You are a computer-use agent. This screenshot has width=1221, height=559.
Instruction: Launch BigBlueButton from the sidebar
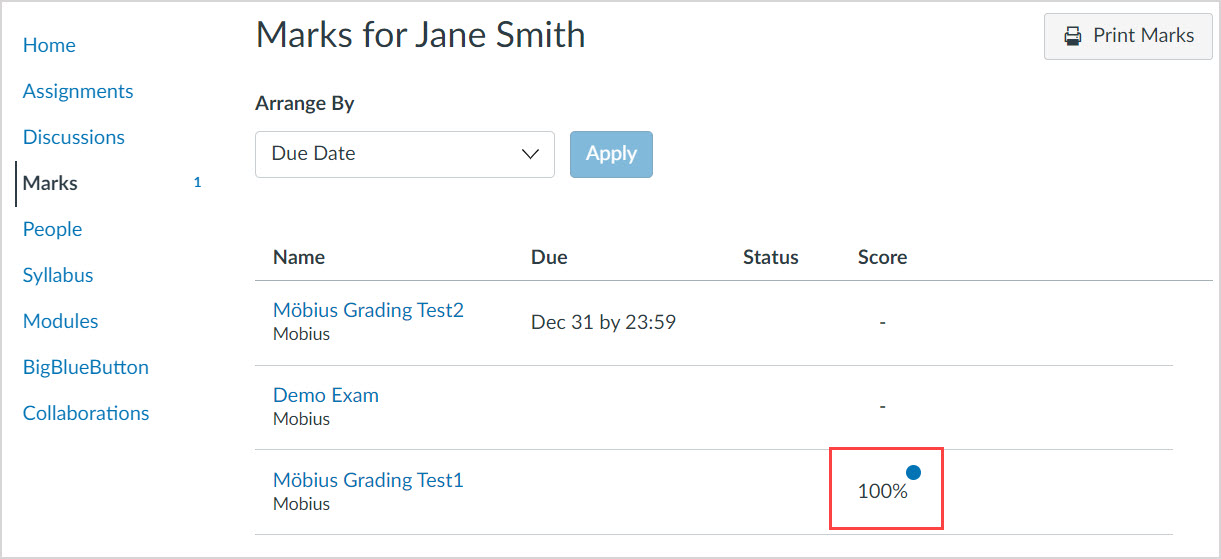(x=86, y=367)
